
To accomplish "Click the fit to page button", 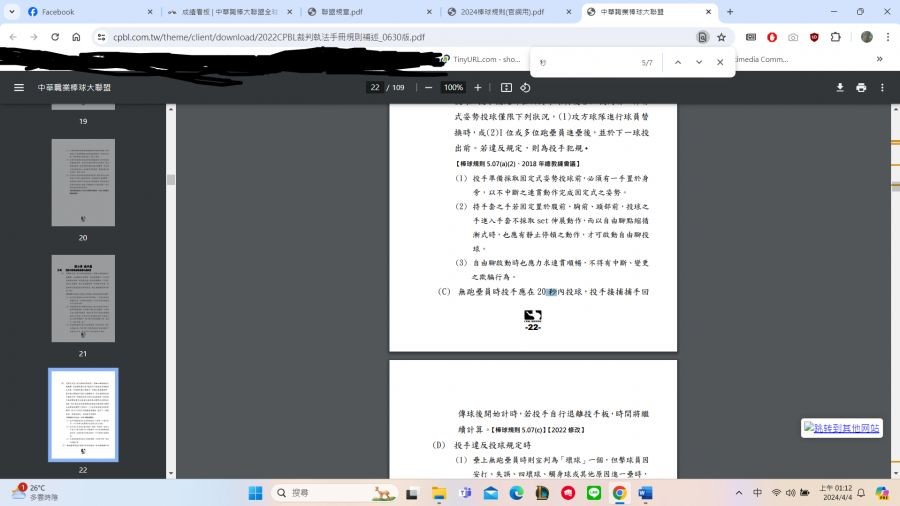I will click(506, 87).
